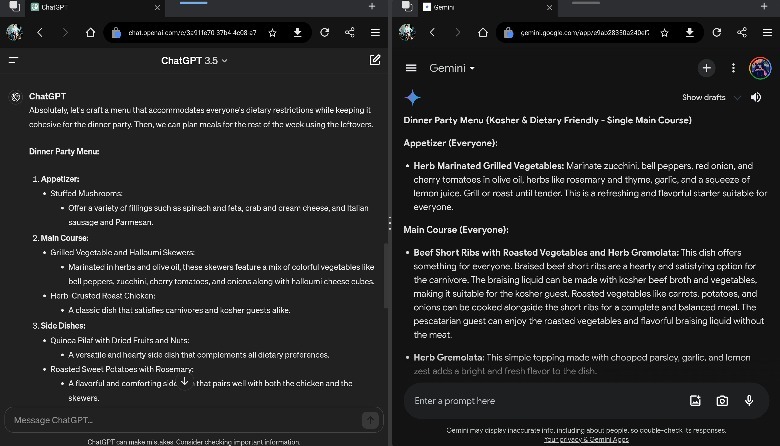The height and width of the screenshot is (446, 780).
Task: Open the Gemini hamburger main menu
Action: (x=411, y=68)
